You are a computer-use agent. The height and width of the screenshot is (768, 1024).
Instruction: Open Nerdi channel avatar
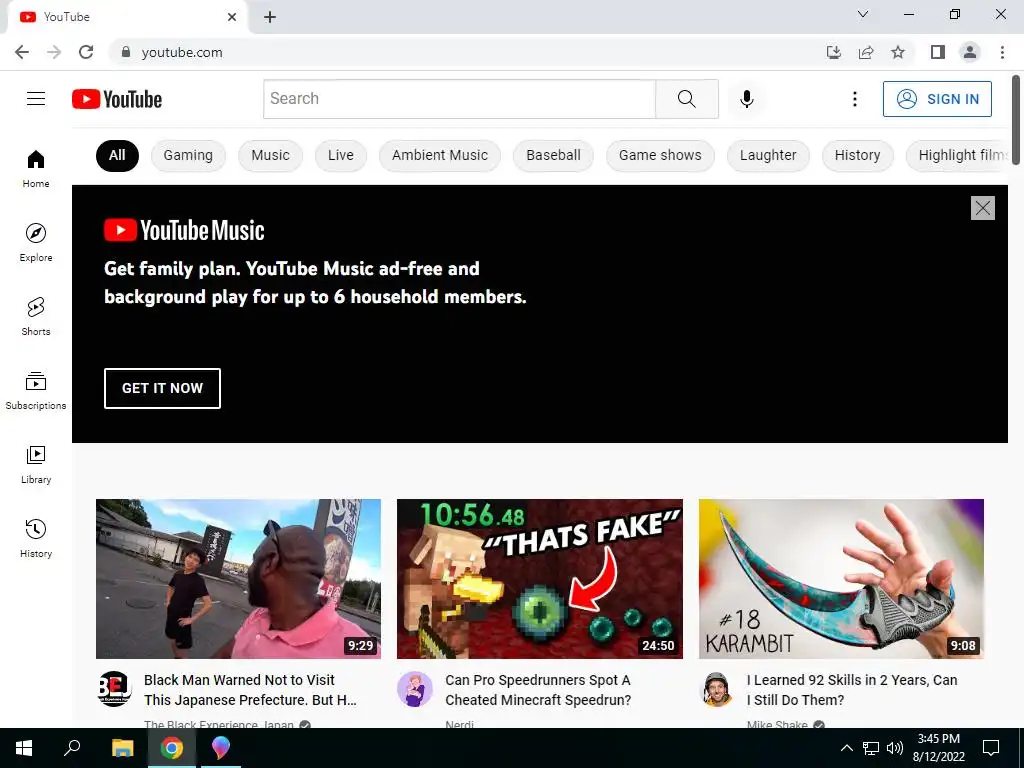pyautogui.click(x=415, y=689)
